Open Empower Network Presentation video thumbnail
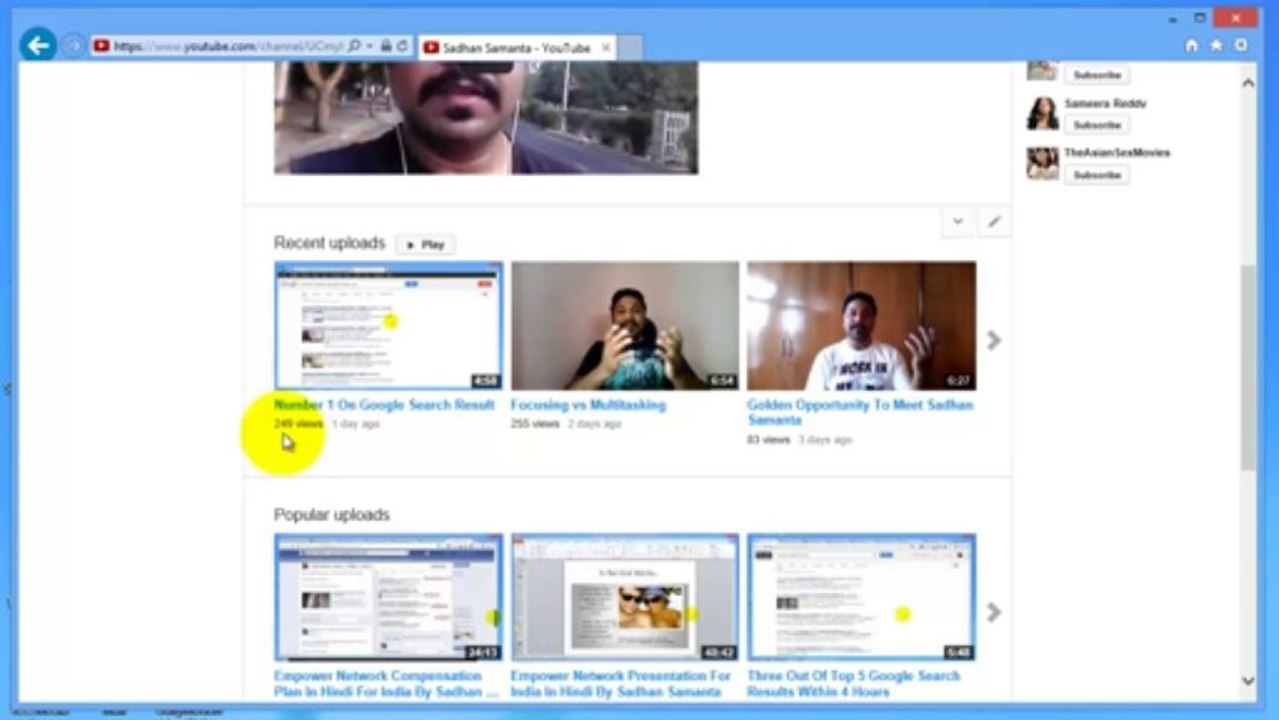 (625, 597)
